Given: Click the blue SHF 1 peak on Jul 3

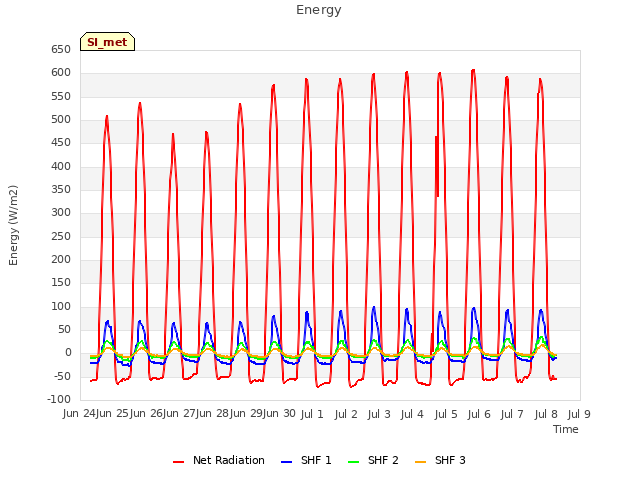Looking at the screenshot, I should 374,308.
